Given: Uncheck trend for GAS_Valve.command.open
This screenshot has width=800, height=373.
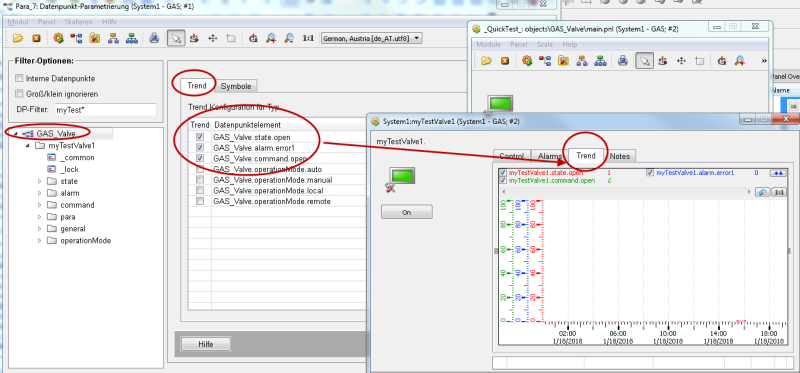Looking at the screenshot, I should click(200, 158).
